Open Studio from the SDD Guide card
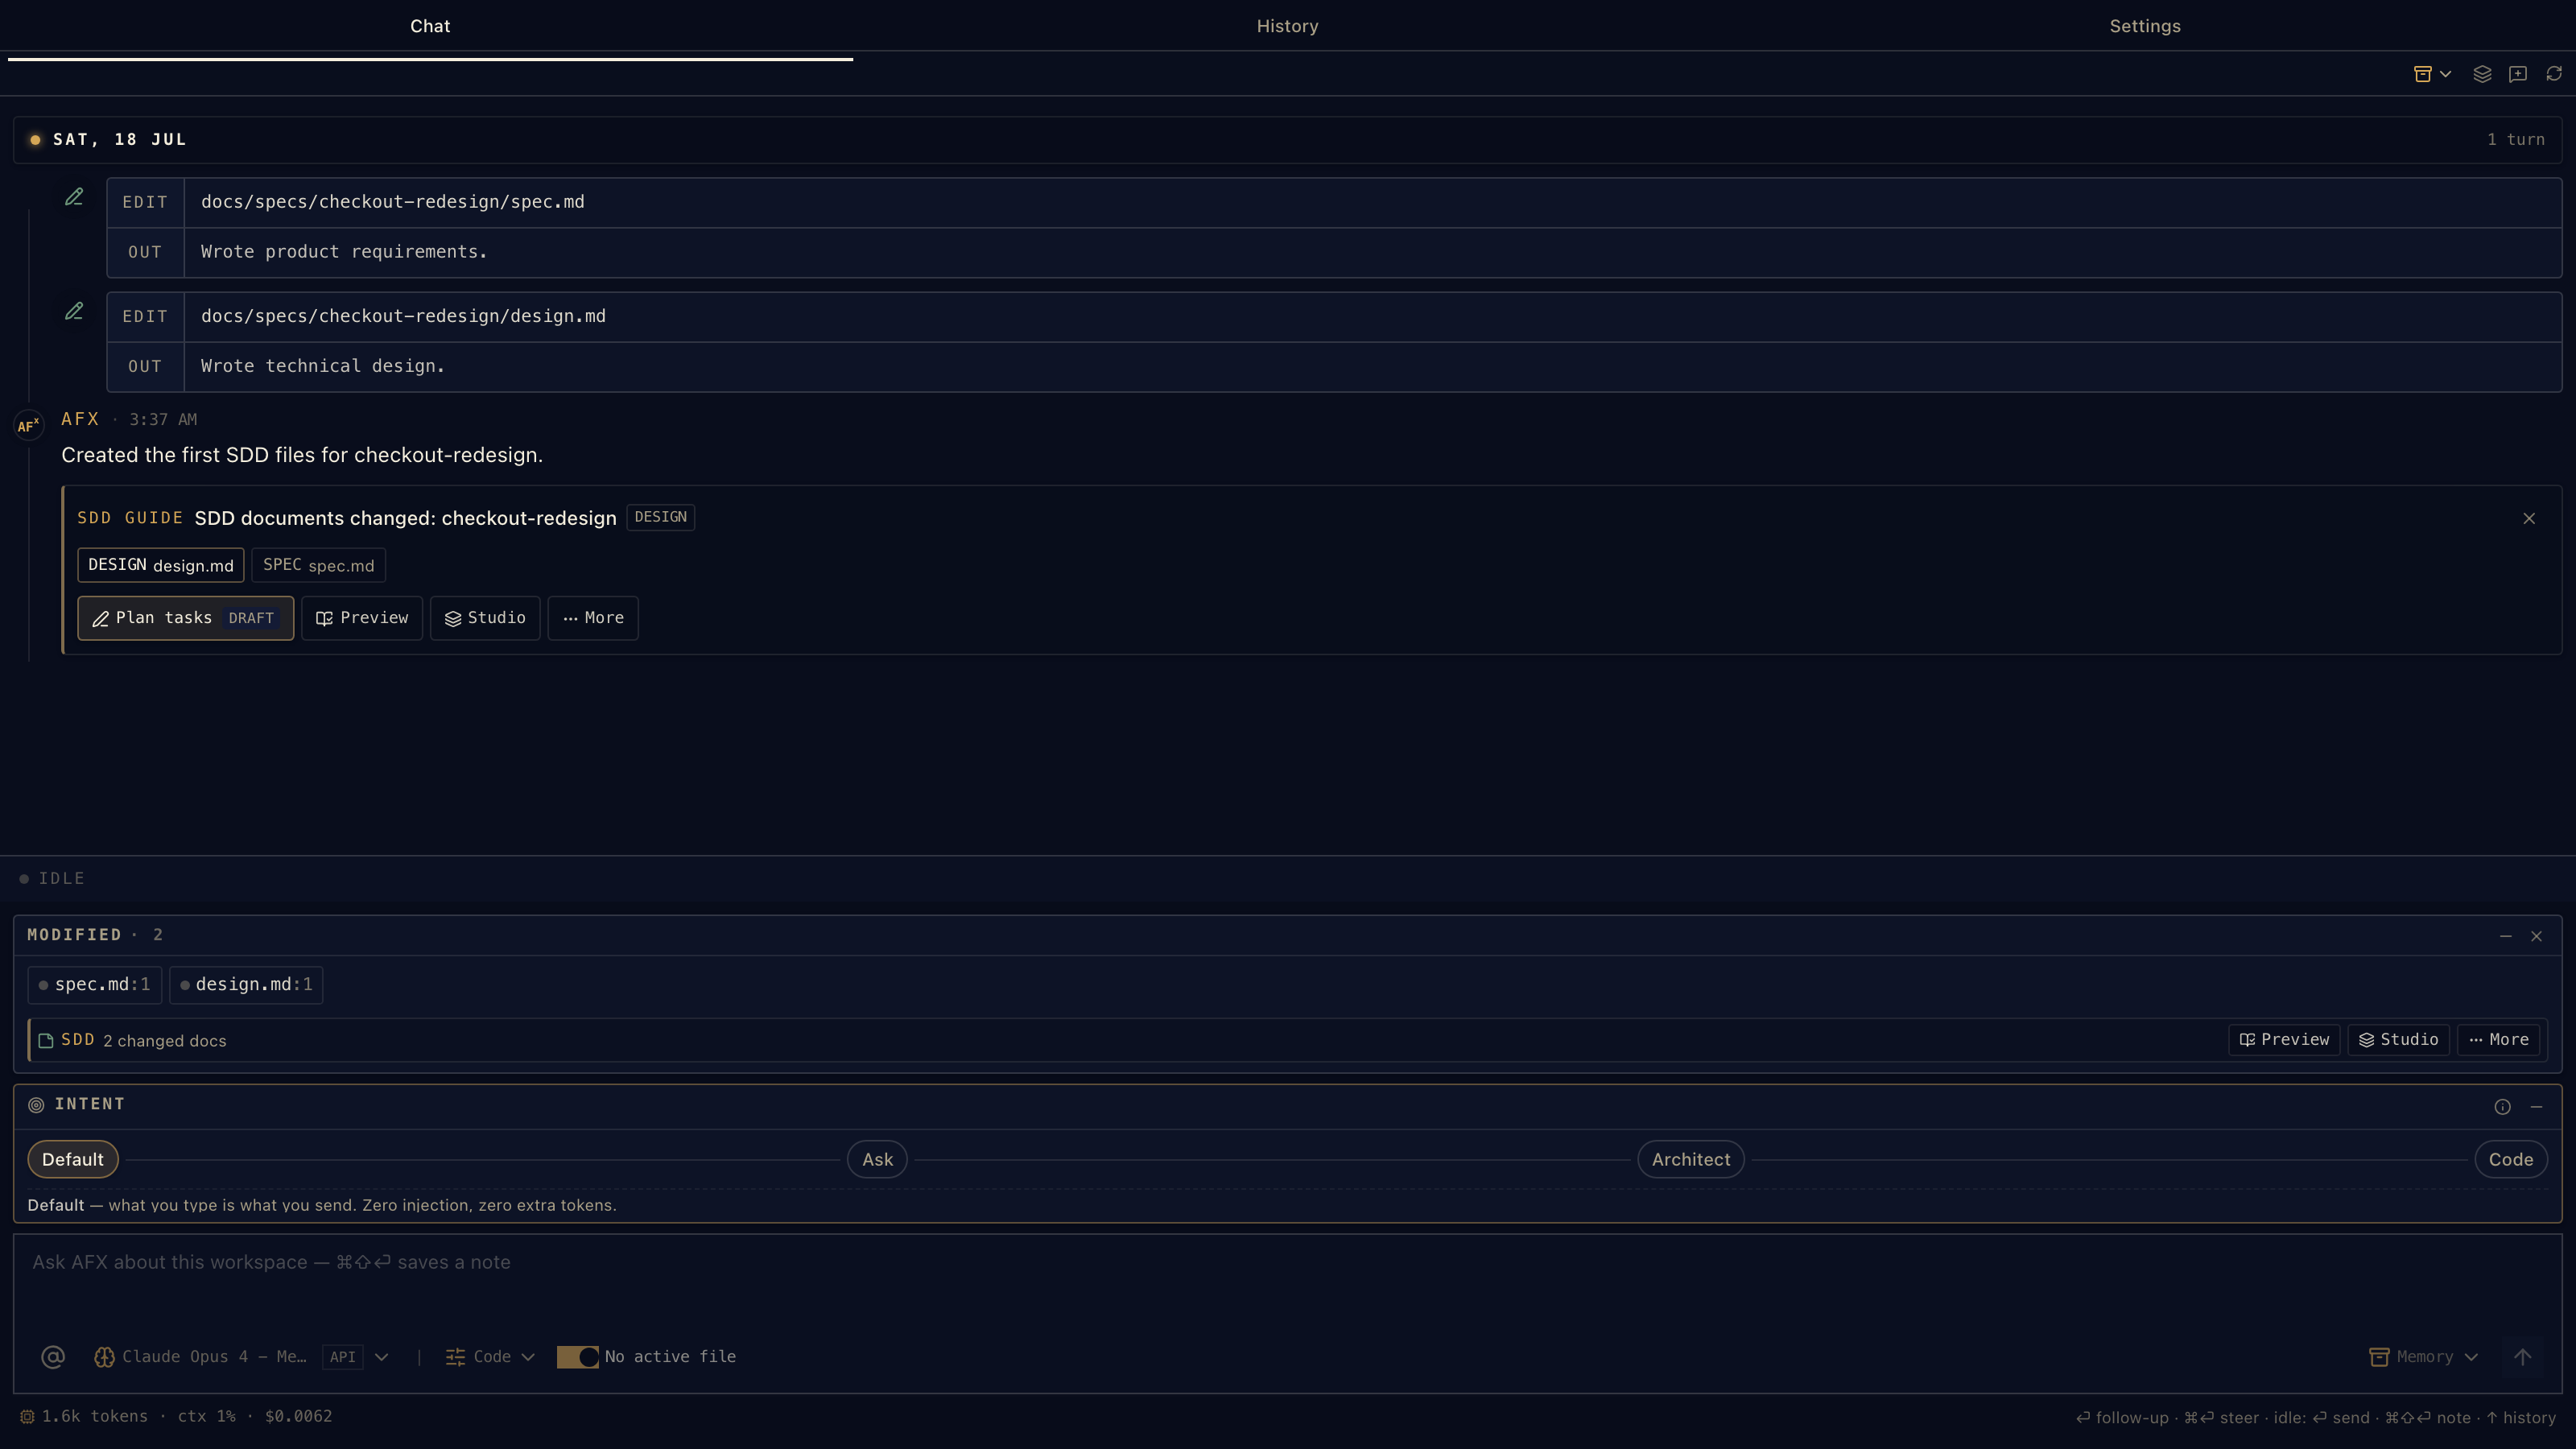The width and height of the screenshot is (2576, 1449). tap(485, 618)
